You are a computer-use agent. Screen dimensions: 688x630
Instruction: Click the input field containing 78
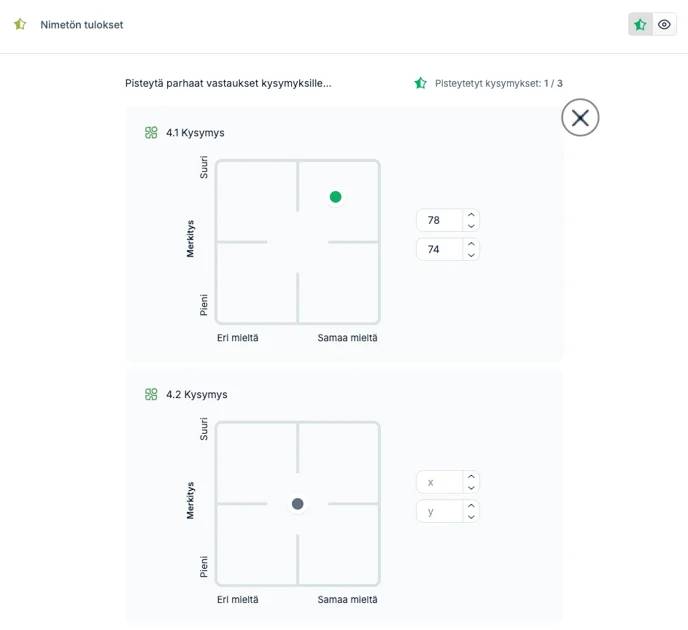click(440, 220)
